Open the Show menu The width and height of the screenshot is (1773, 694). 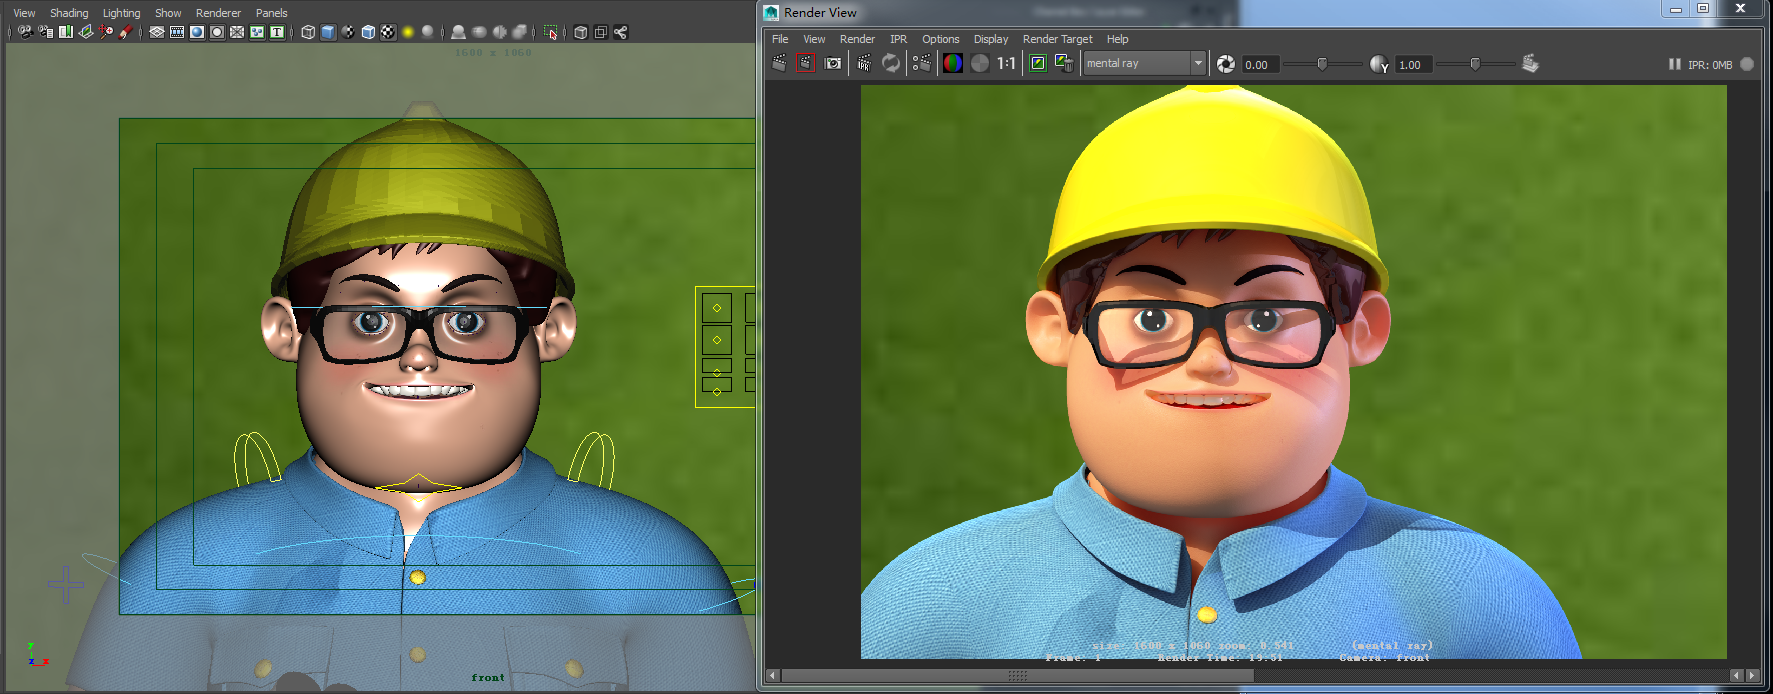(x=168, y=13)
